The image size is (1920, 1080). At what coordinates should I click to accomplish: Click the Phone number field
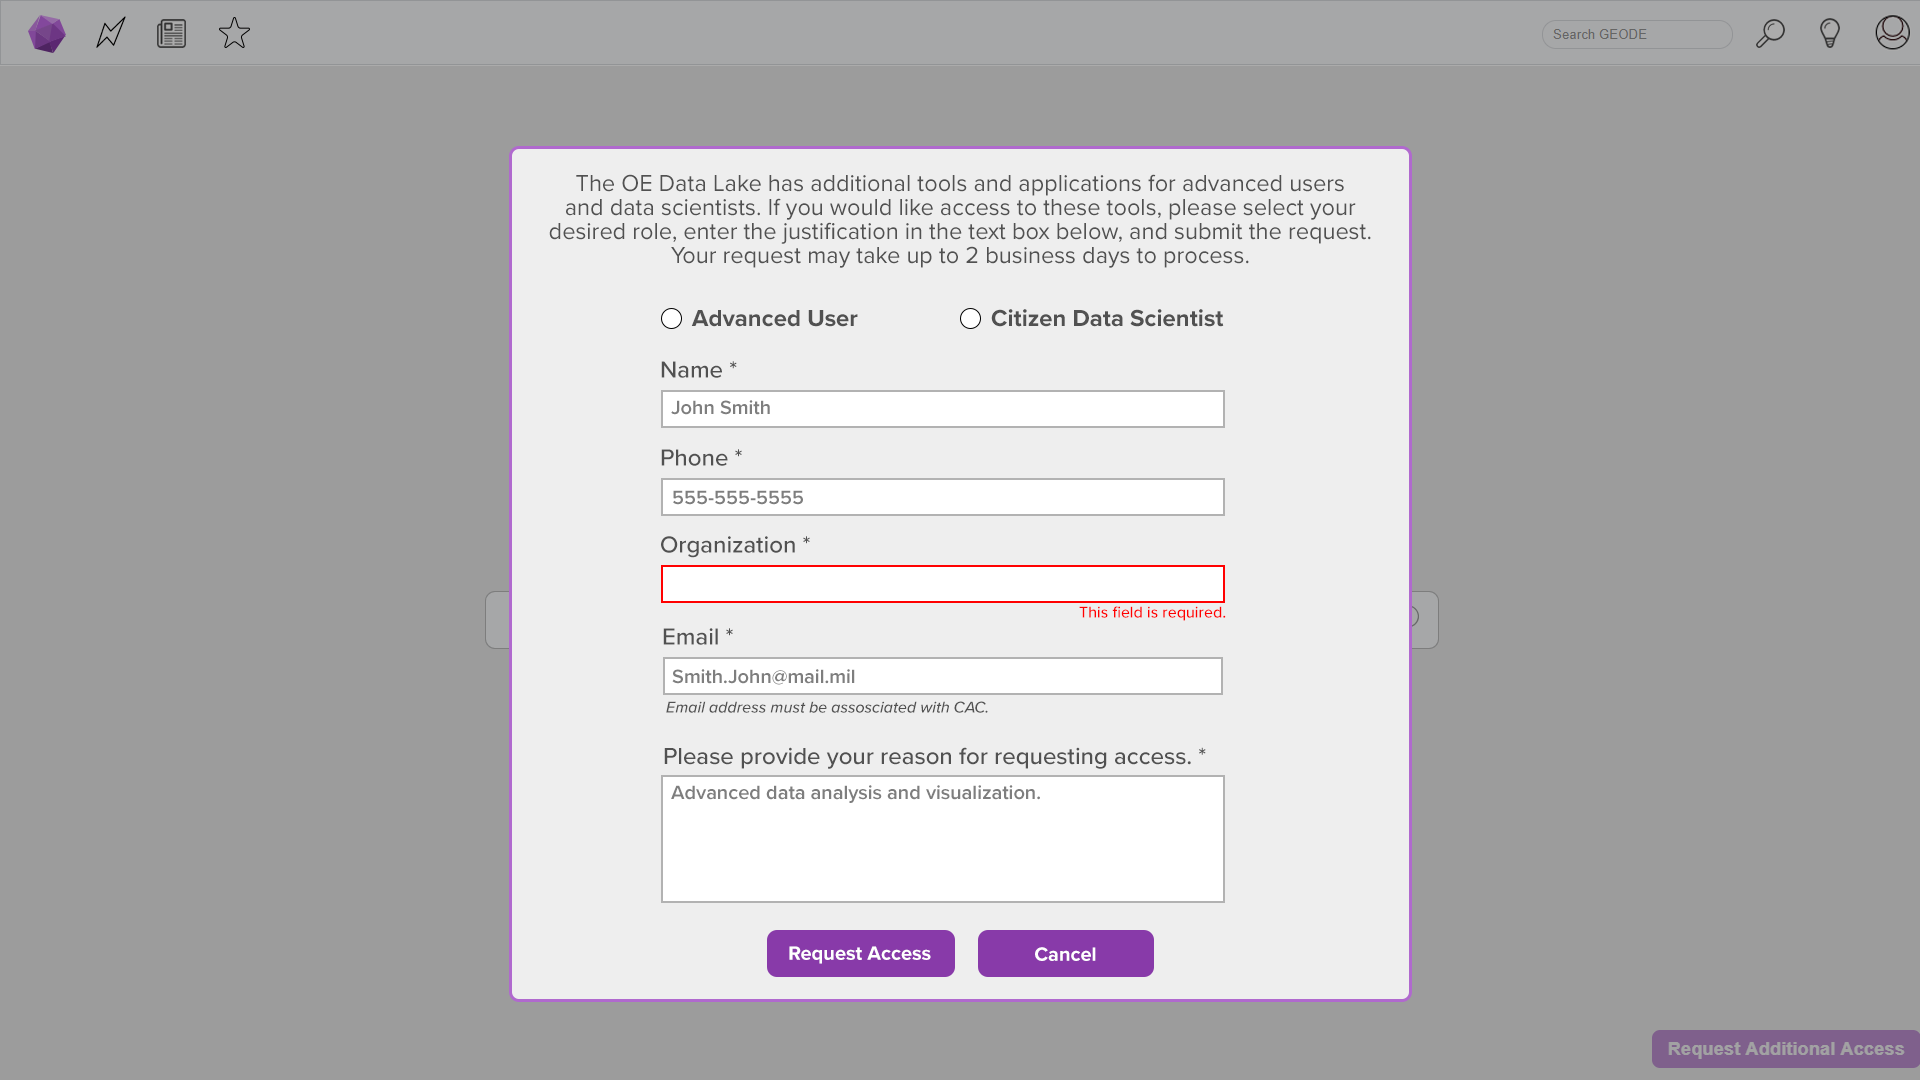coord(942,497)
